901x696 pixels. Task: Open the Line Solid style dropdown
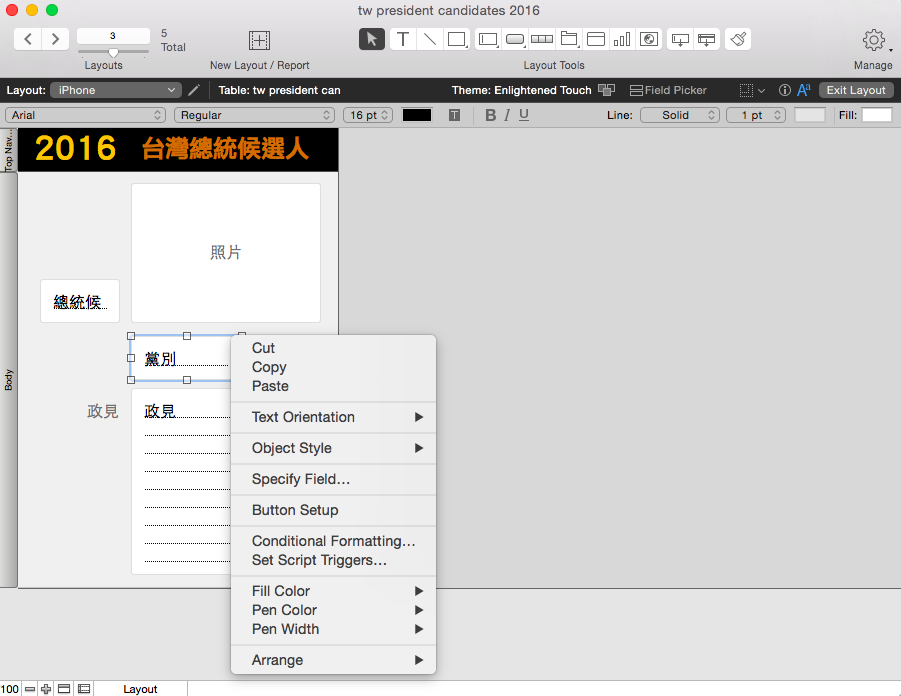pyautogui.click(x=680, y=115)
